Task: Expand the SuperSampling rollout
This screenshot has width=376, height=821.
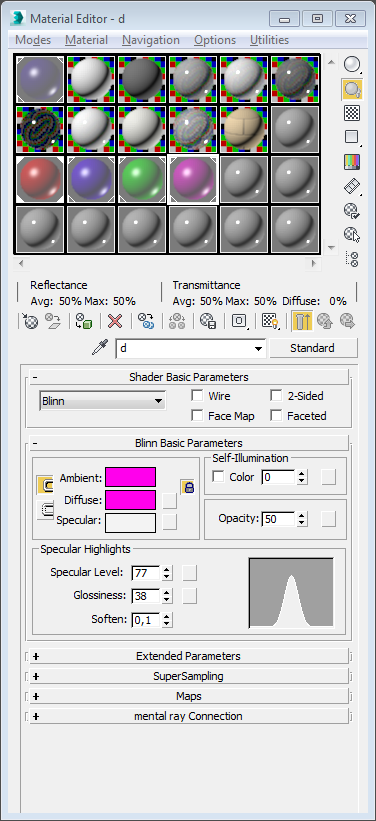Action: (x=189, y=676)
